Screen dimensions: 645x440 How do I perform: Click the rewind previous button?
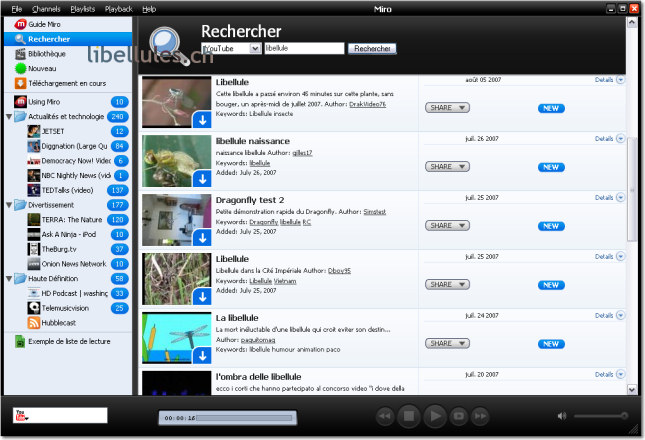[385, 416]
